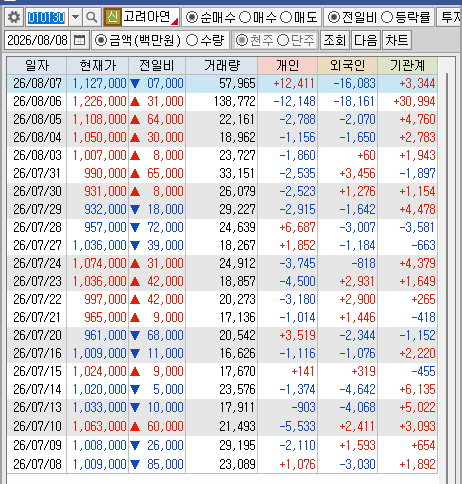The width and height of the screenshot is (462, 484).
Task: Click the magnifier stock search icon
Action: pyautogui.click(x=91, y=17)
